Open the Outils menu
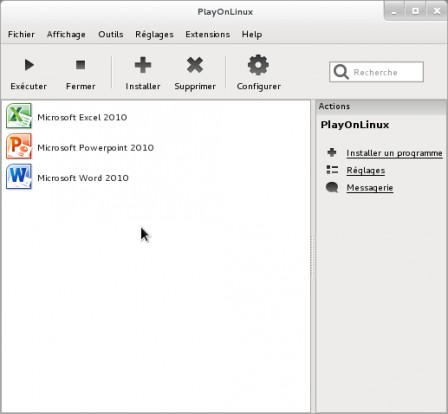This screenshot has width=448, height=414. click(111, 34)
